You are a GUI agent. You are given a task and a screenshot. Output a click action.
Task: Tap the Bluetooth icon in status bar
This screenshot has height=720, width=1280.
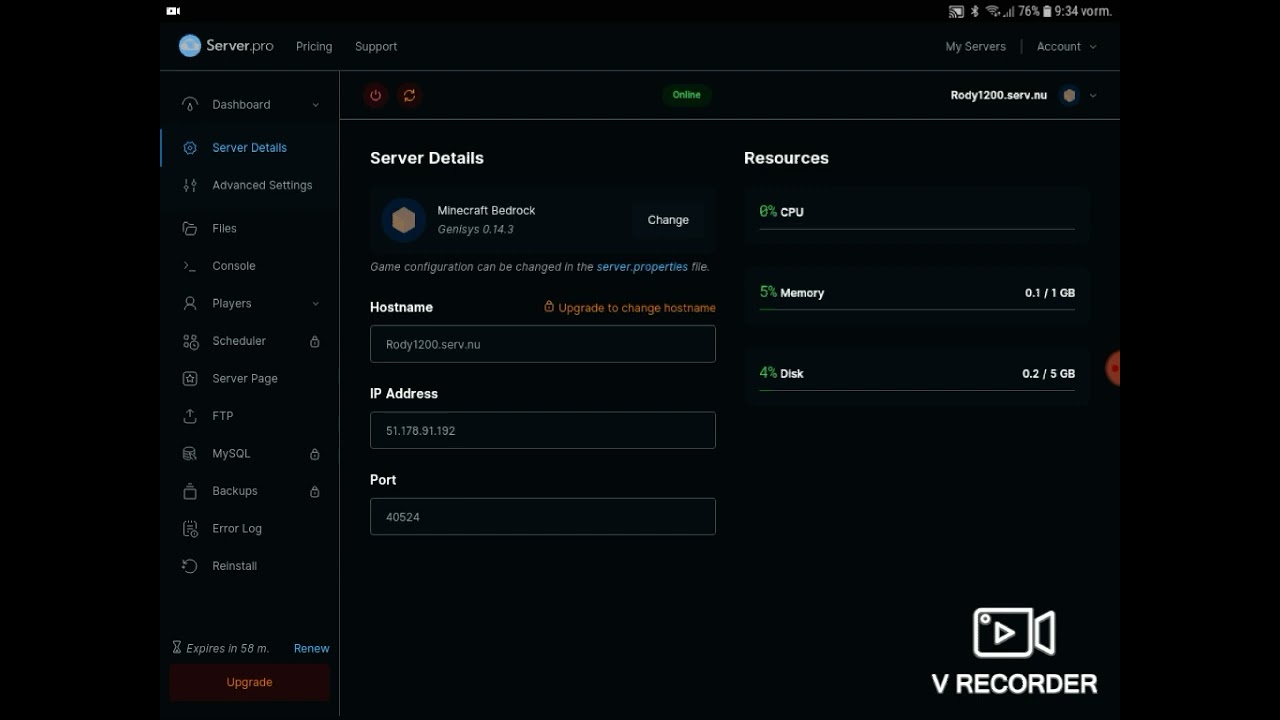pyautogui.click(x=975, y=11)
